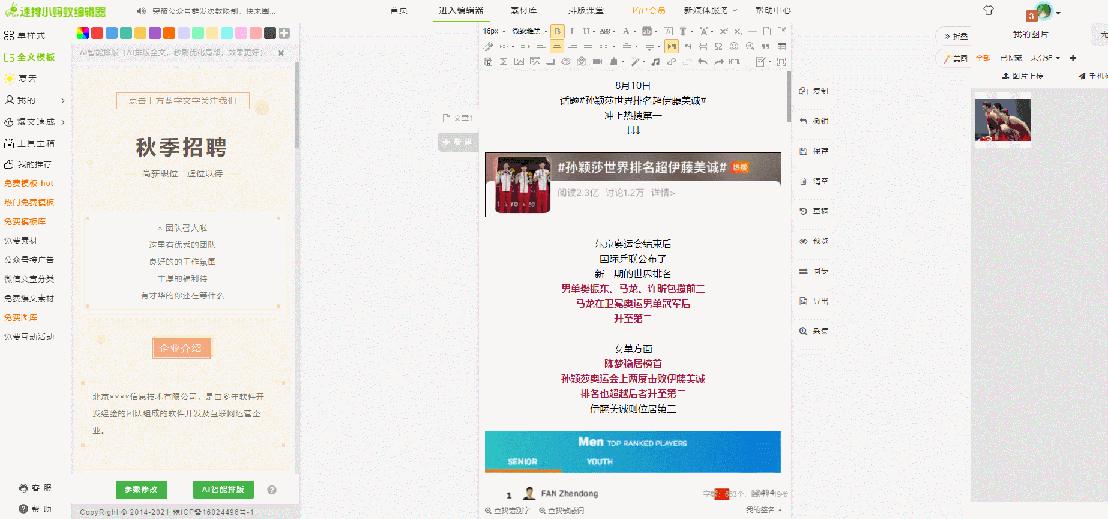The height and width of the screenshot is (519, 1108).
Task: Open 素材库 in top navigation
Action: [524, 11]
